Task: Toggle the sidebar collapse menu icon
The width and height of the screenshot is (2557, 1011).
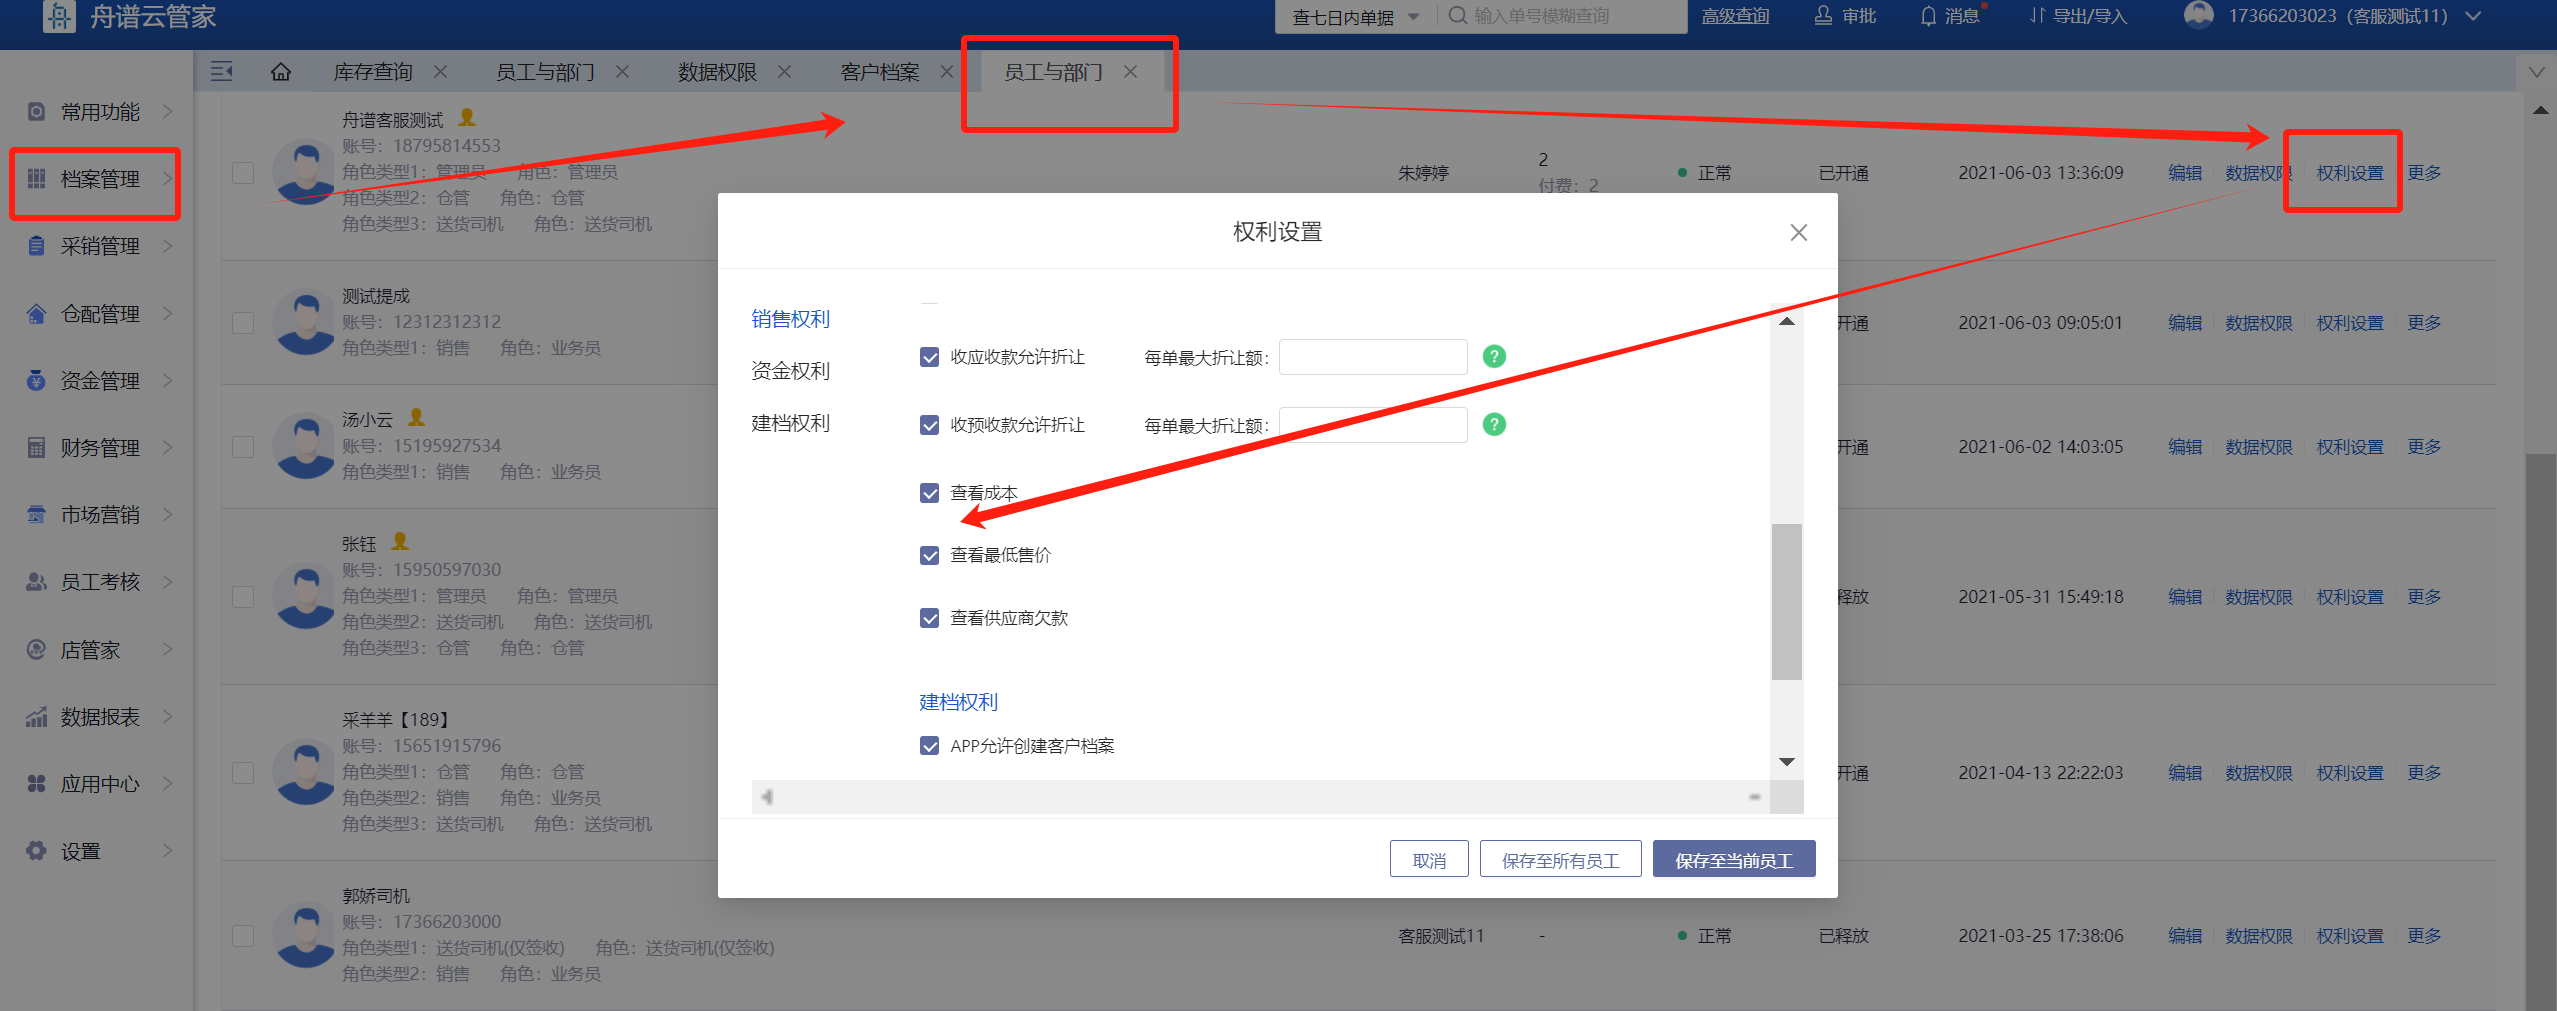Action: pos(222,72)
